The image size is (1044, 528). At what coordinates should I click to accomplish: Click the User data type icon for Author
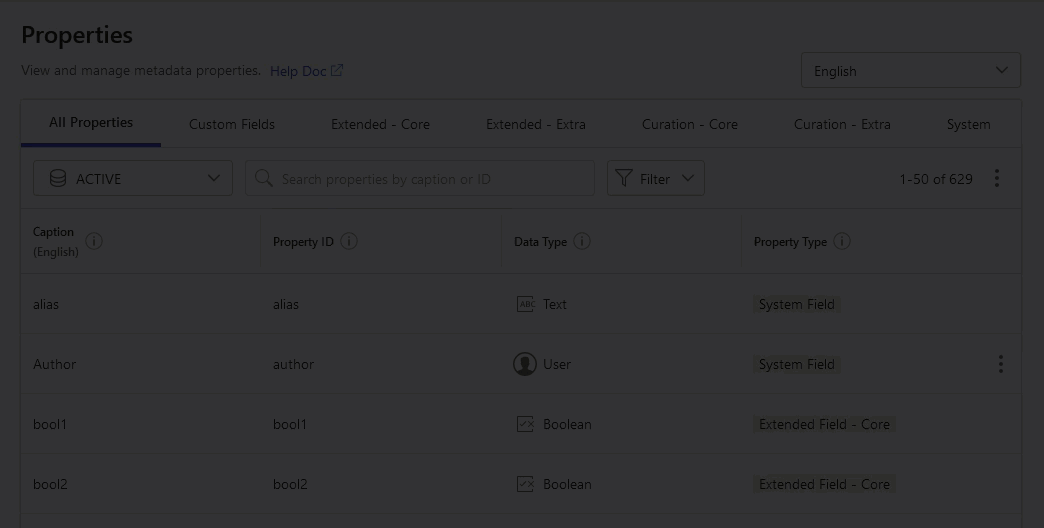[x=525, y=364]
